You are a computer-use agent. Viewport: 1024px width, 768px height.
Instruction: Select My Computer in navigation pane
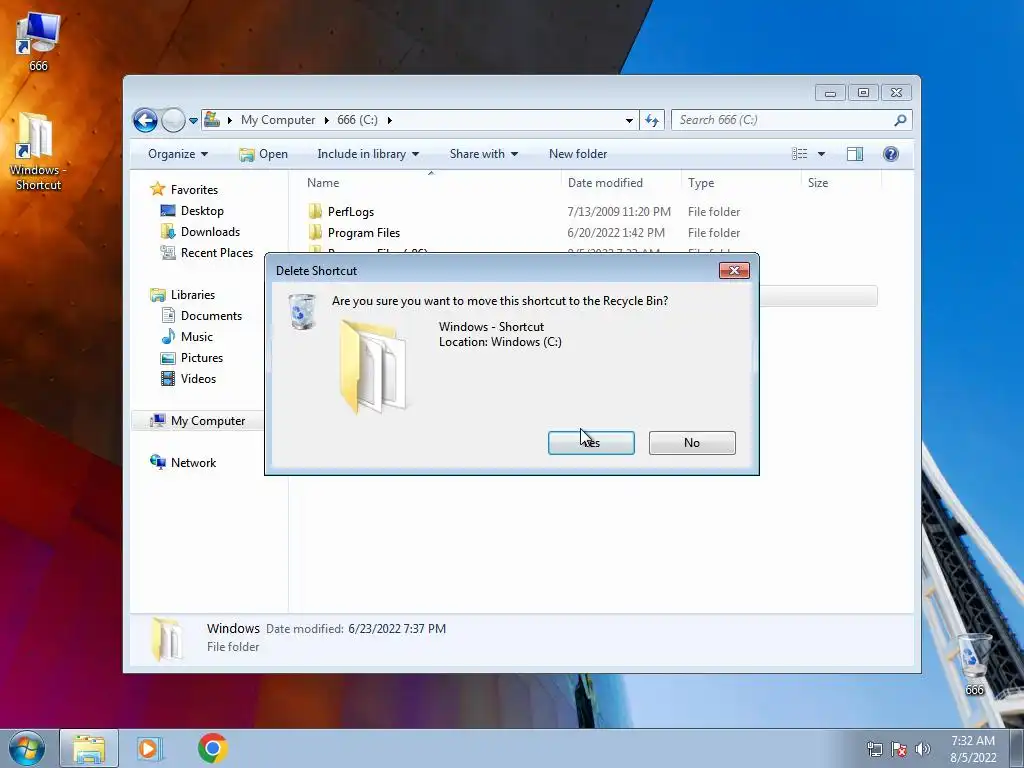coord(208,421)
